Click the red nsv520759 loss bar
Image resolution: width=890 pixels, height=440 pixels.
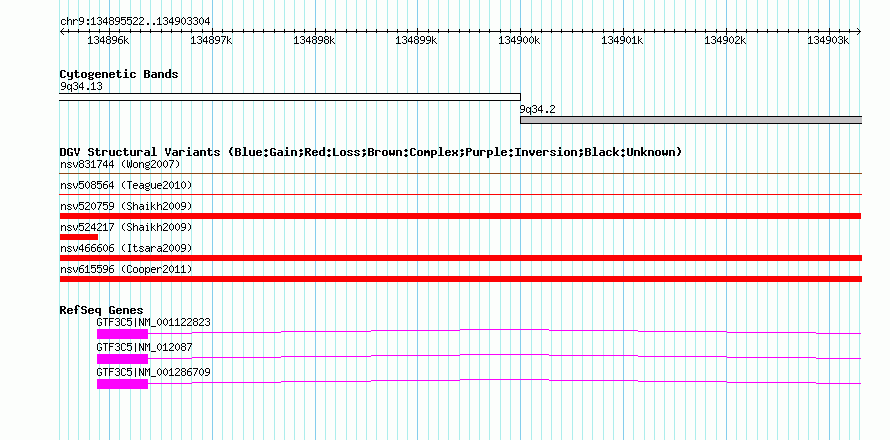(x=461, y=216)
